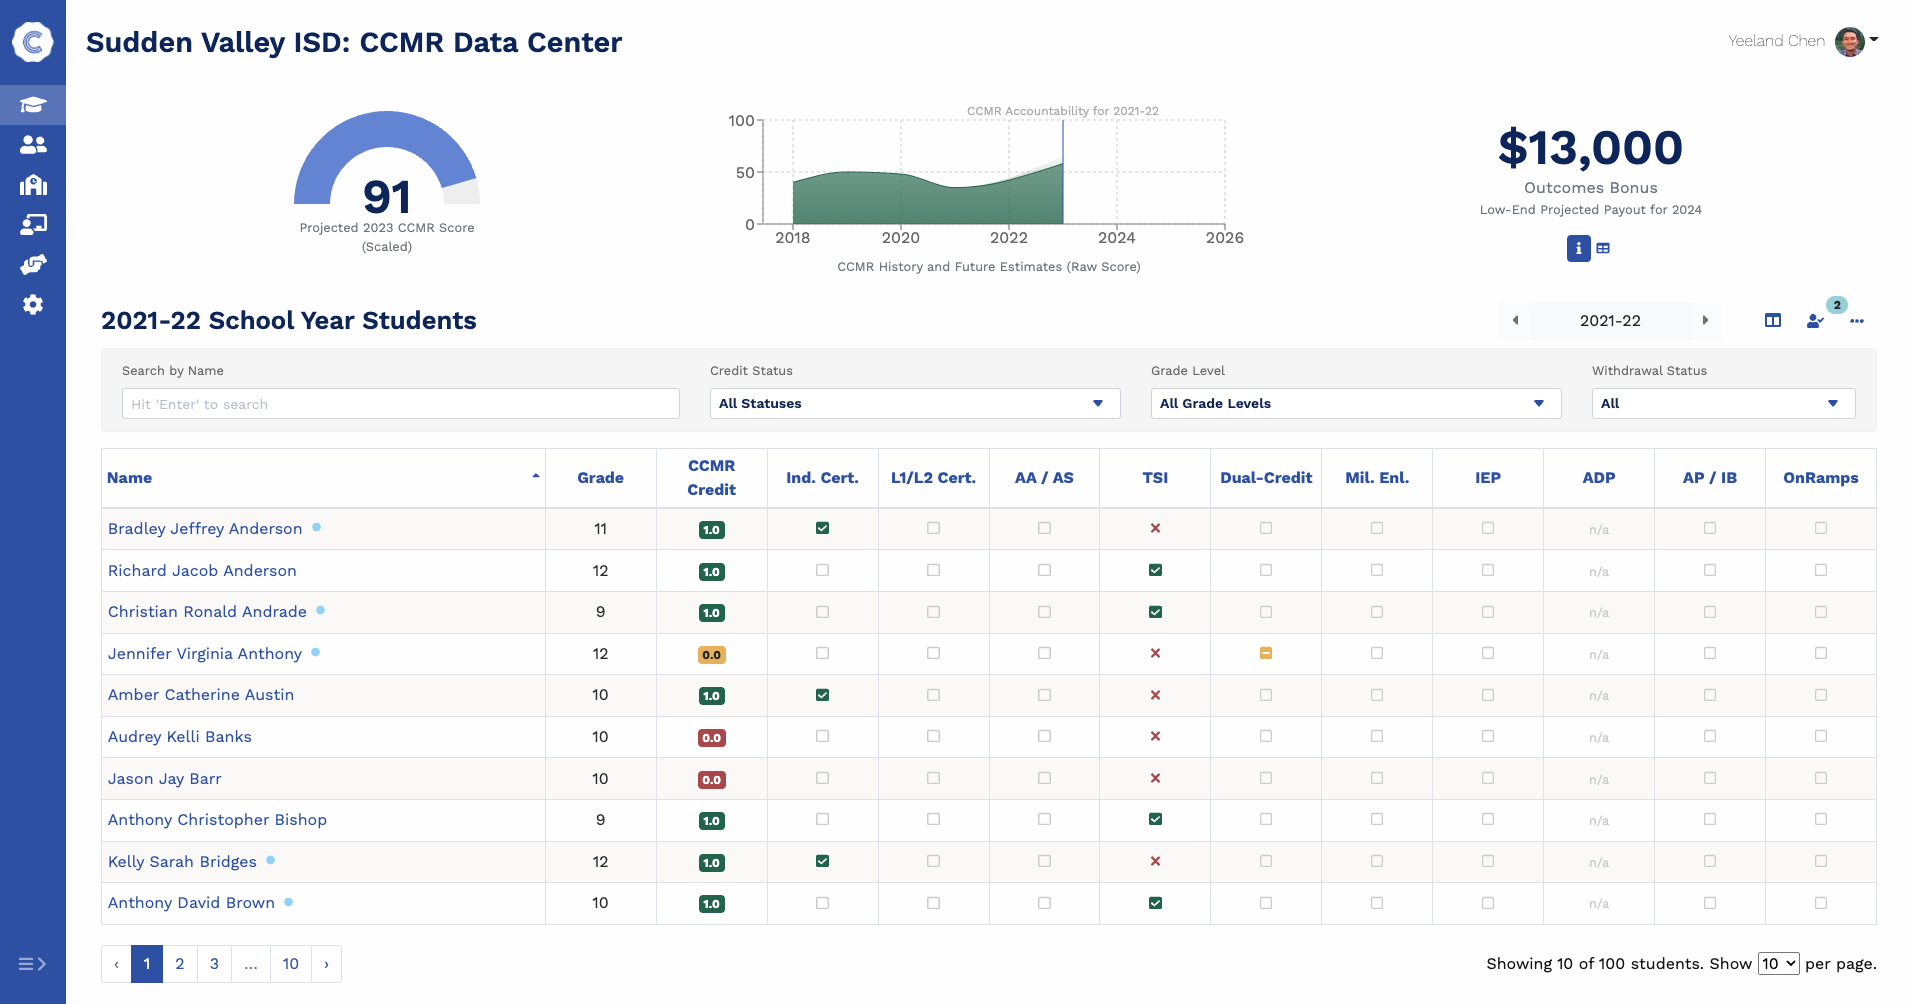Select the campus building icon in sidebar
Viewport: 1912px width, 1004px height.
pos(33,184)
